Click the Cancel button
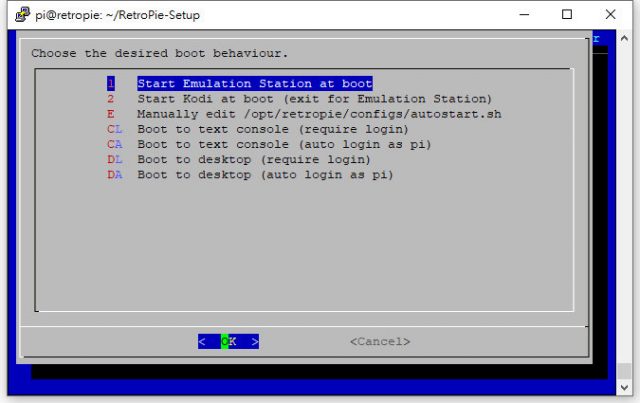 [x=380, y=341]
